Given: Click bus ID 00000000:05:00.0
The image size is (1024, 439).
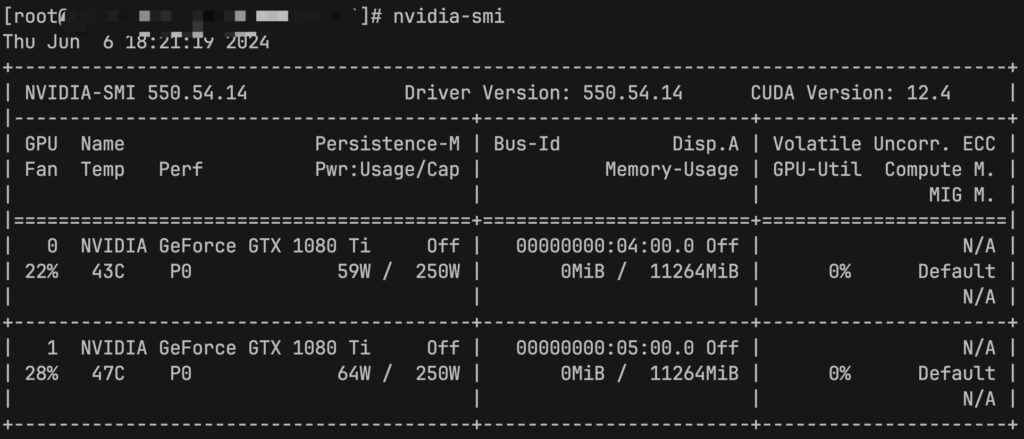Looking at the screenshot, I should [605, 348].
